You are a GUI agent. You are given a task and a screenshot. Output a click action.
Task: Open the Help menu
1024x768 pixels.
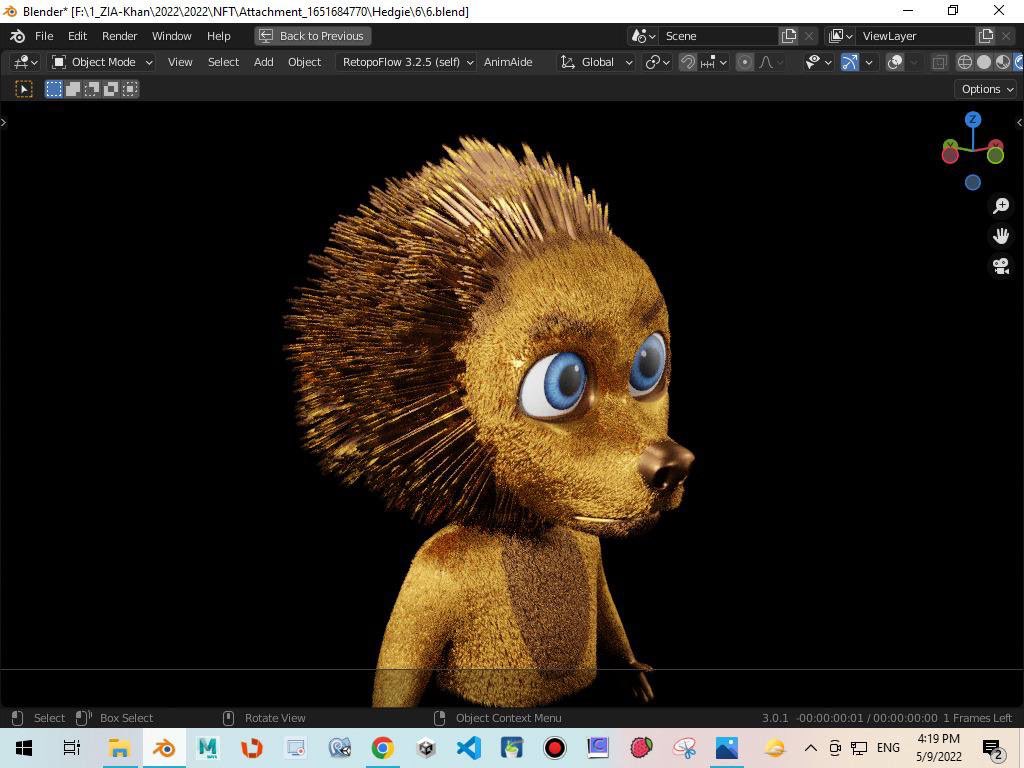(219, 36)
